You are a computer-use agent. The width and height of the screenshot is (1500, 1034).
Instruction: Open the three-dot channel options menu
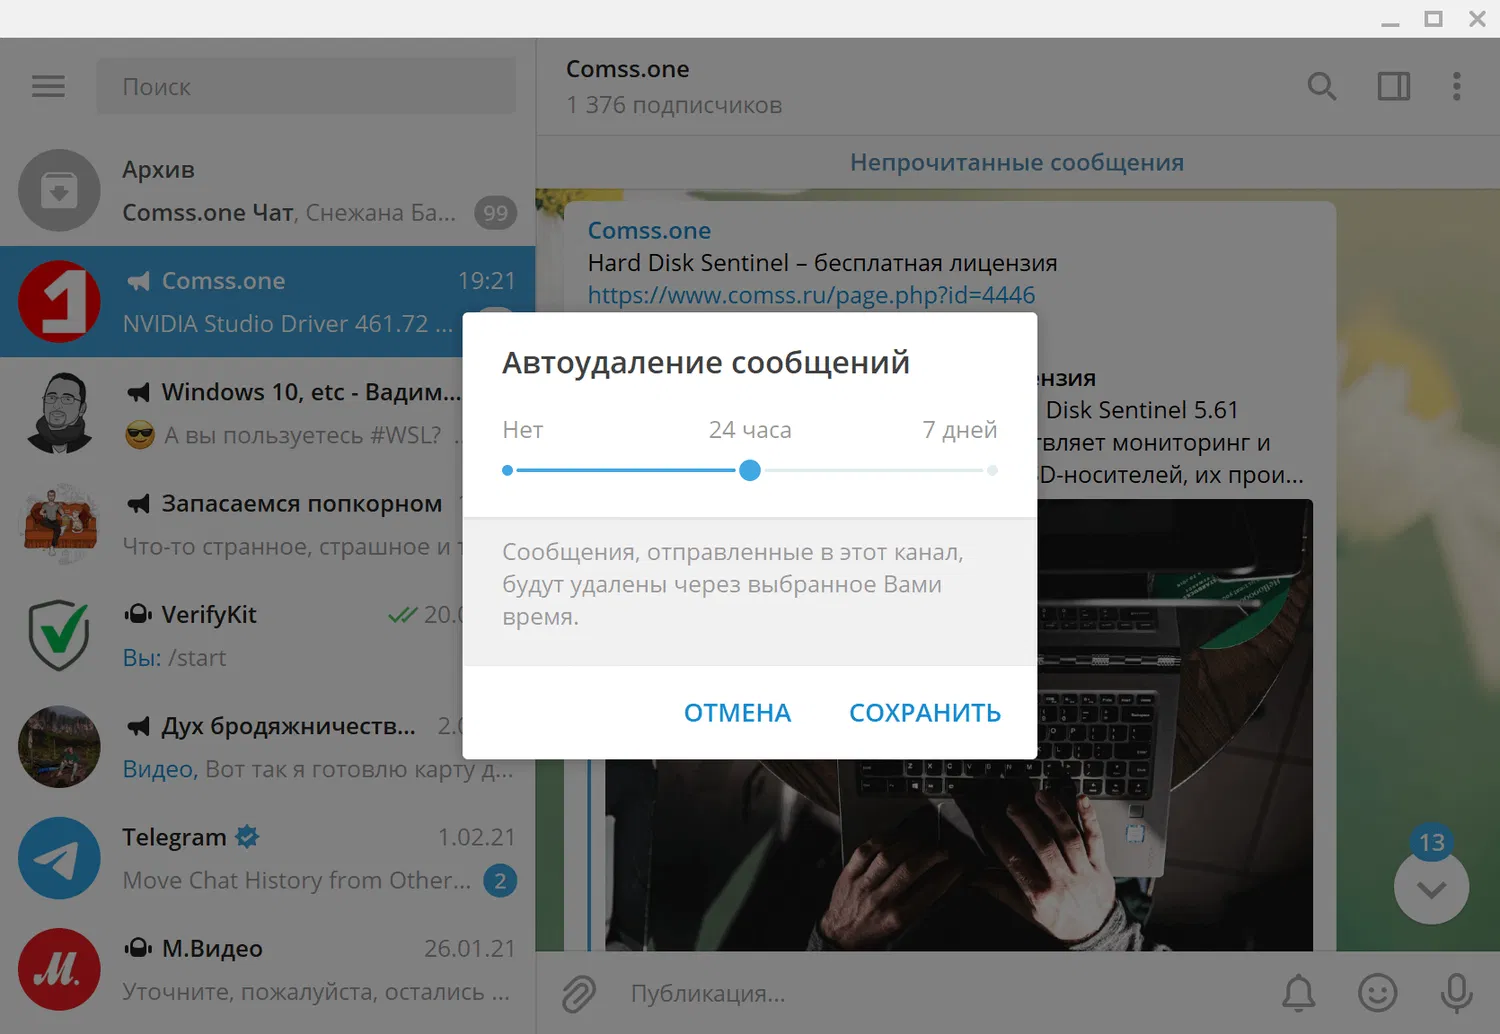coord(1457,87)
